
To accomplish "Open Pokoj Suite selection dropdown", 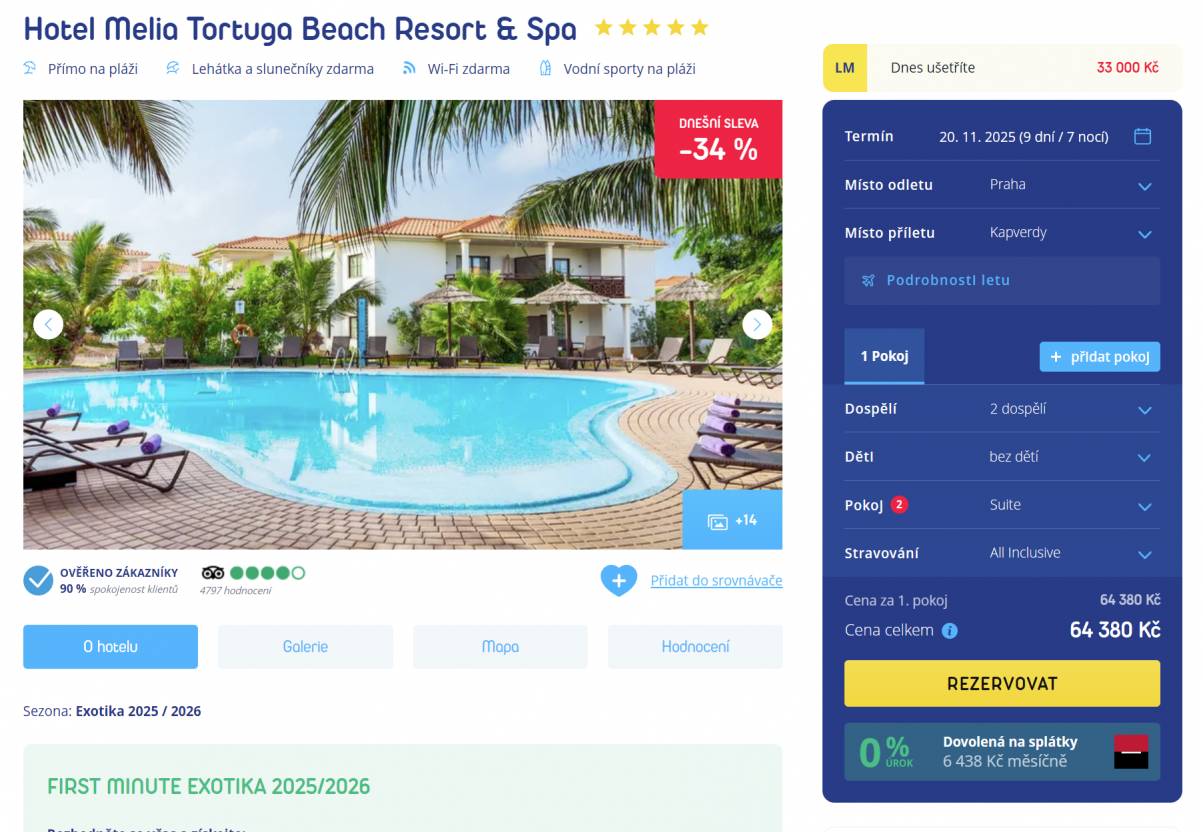I will [x=1002, y=505].
